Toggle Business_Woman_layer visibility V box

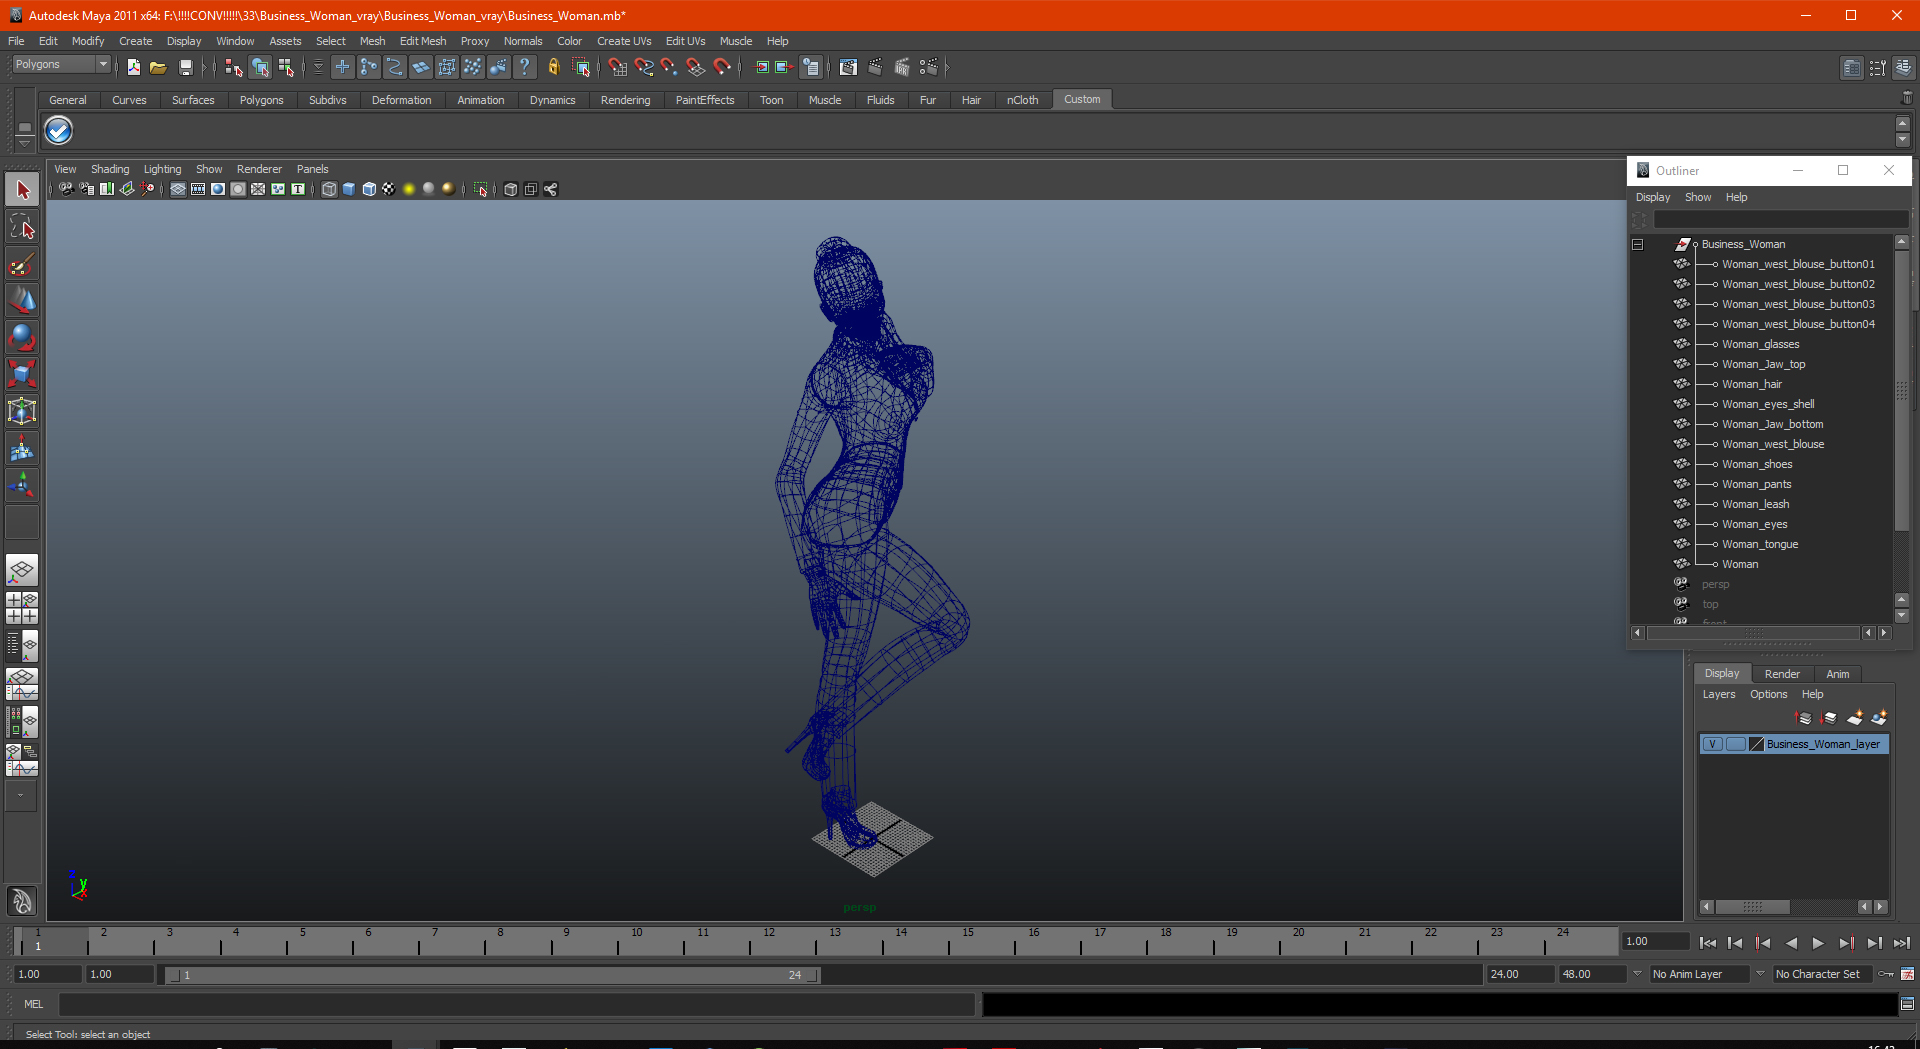click(1713, 744)
